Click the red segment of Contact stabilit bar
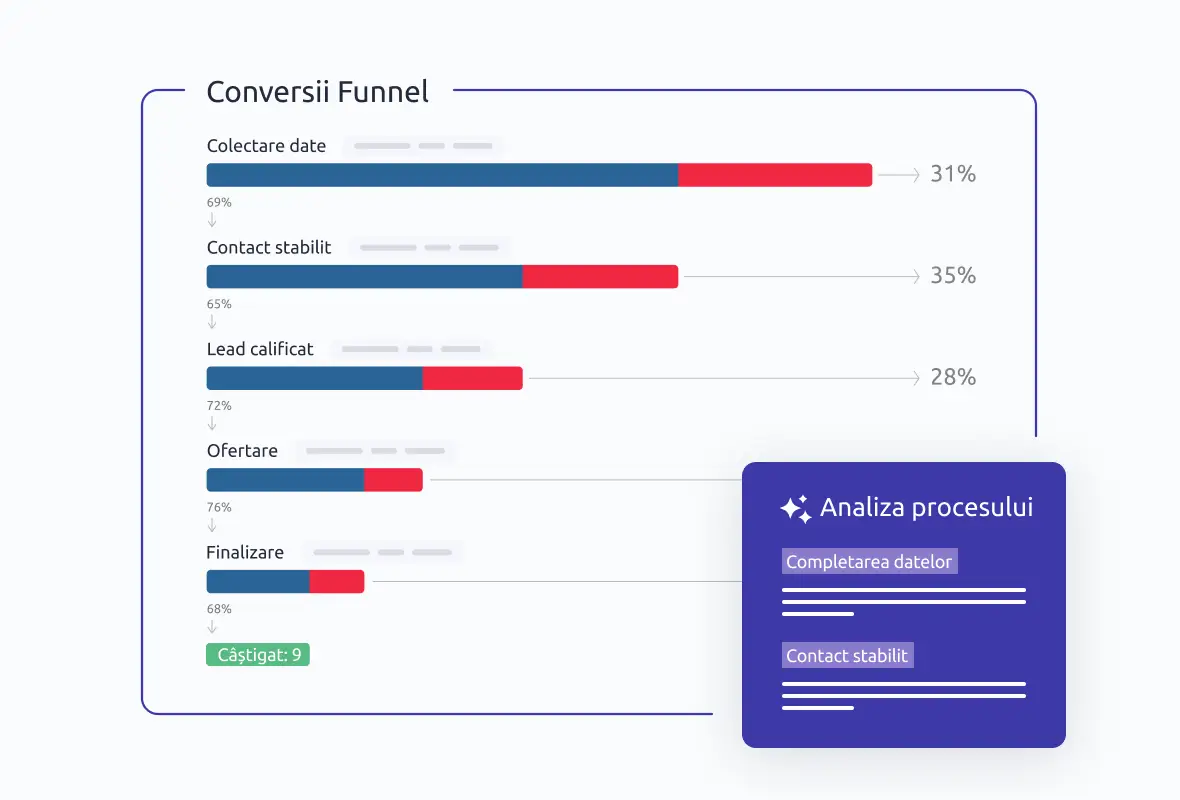This screenshot has height=800, width=1180. (601, 276)
